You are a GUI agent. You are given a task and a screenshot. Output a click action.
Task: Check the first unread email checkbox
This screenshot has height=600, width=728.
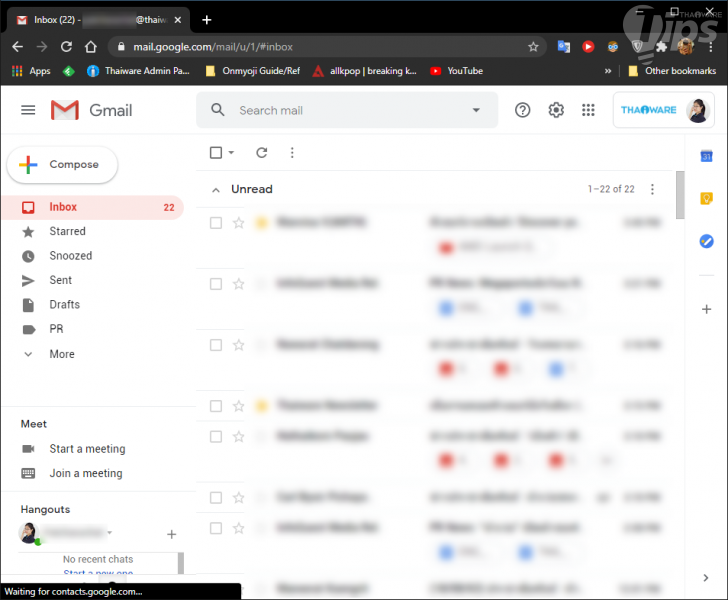click(216, 223)
